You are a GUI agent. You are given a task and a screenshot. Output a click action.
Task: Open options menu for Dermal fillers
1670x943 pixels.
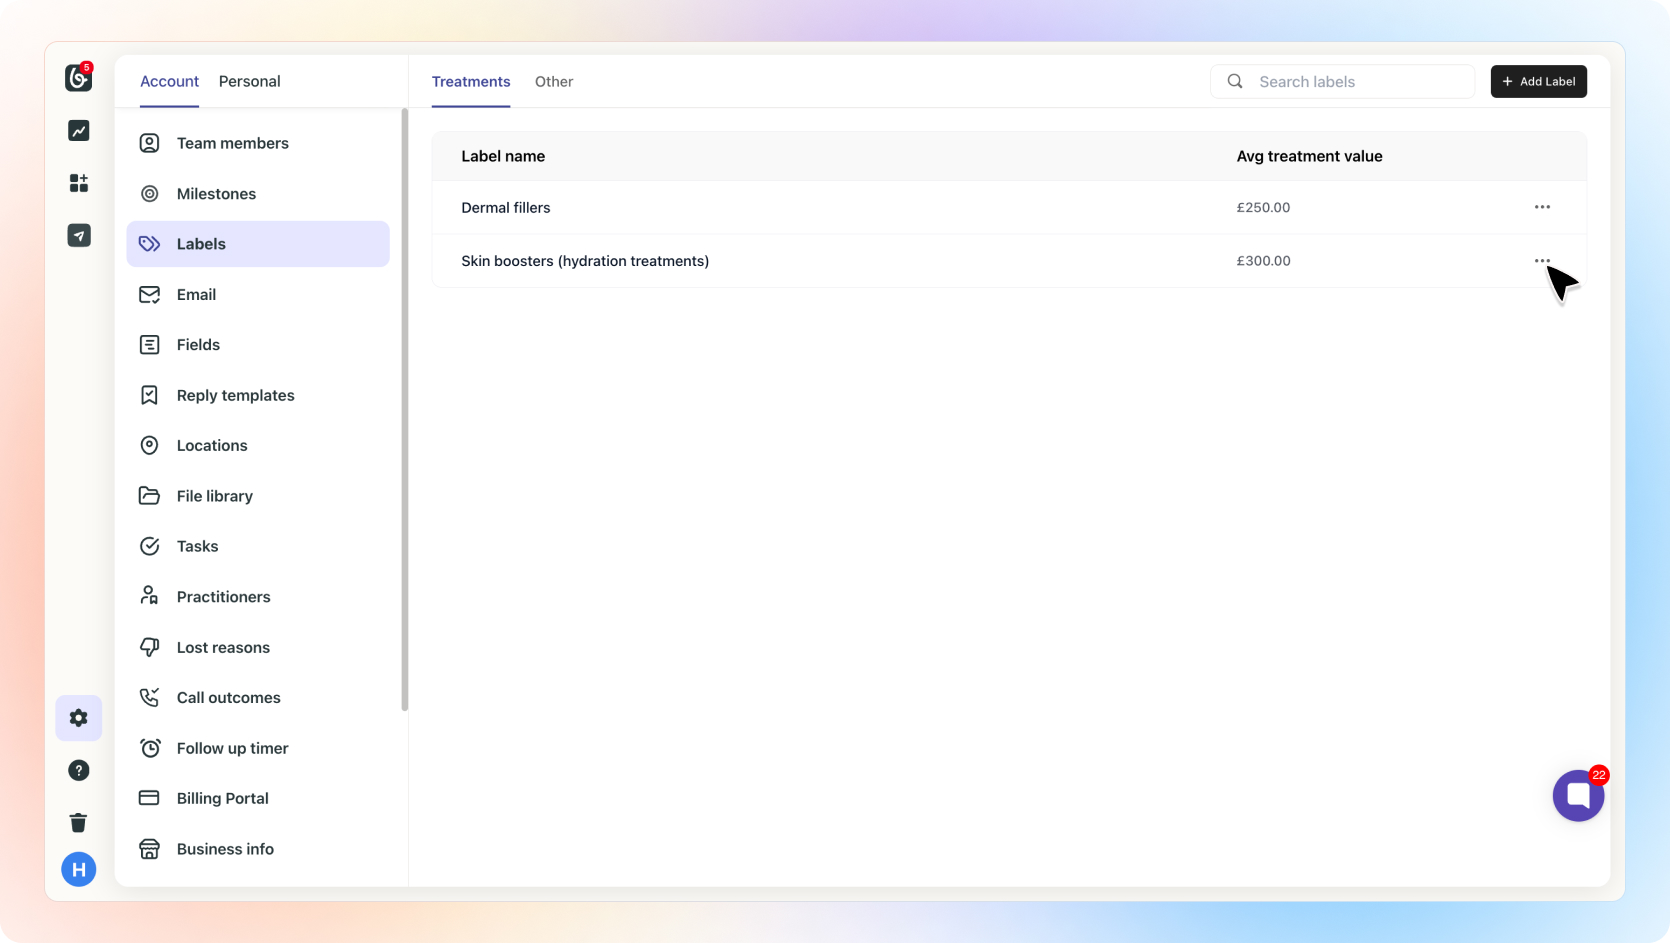(x=1542, y=208)
